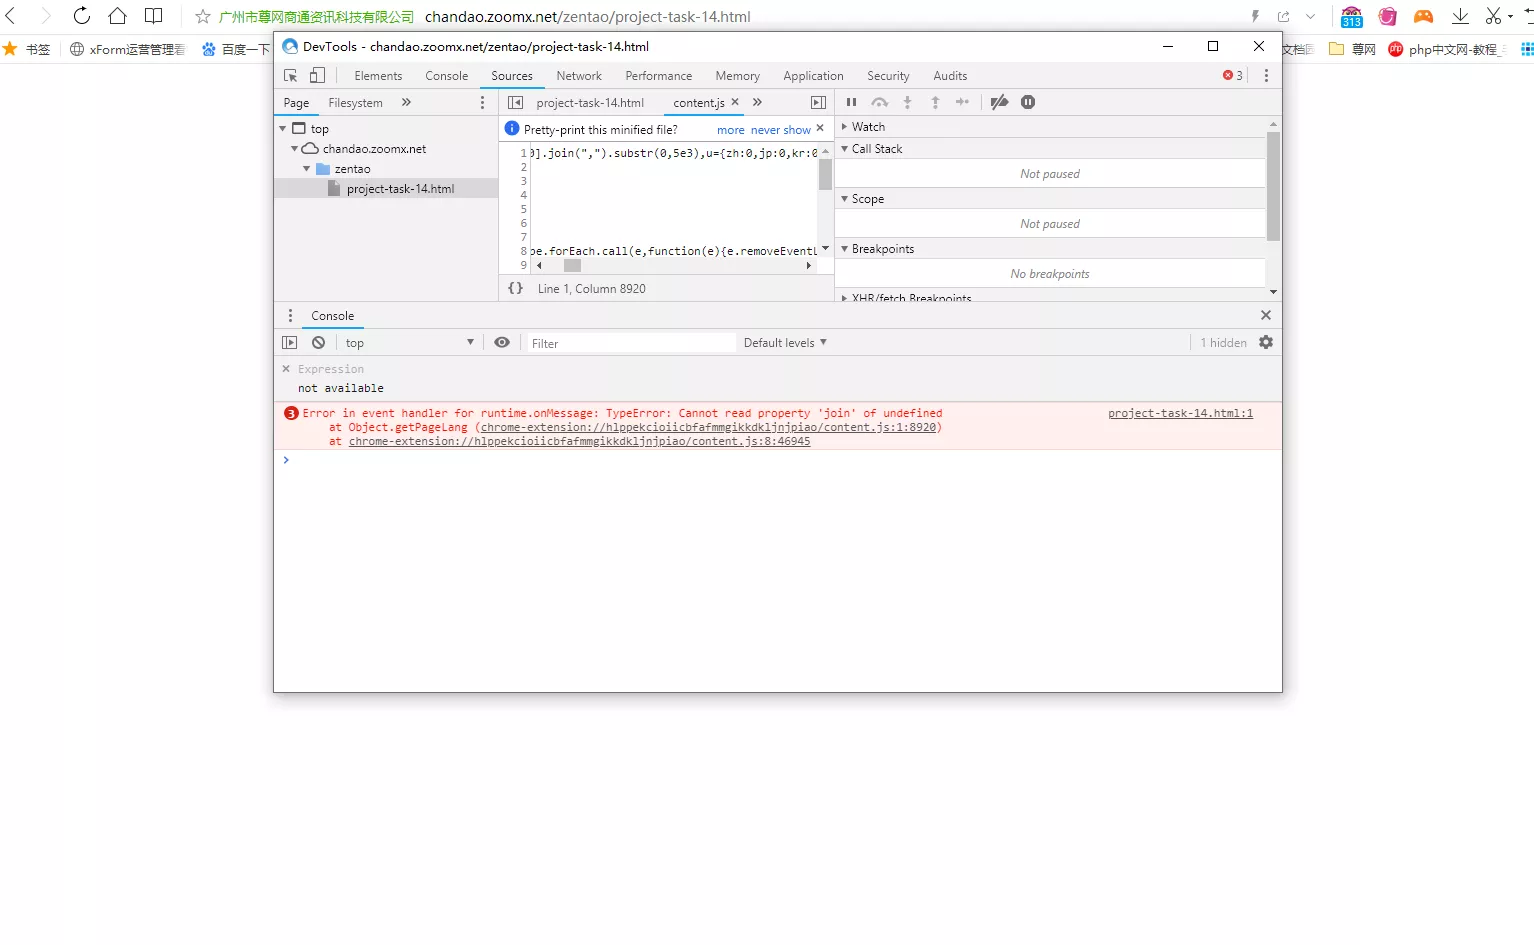Switch to the Network tab
1534x945 pixels.
579,76
